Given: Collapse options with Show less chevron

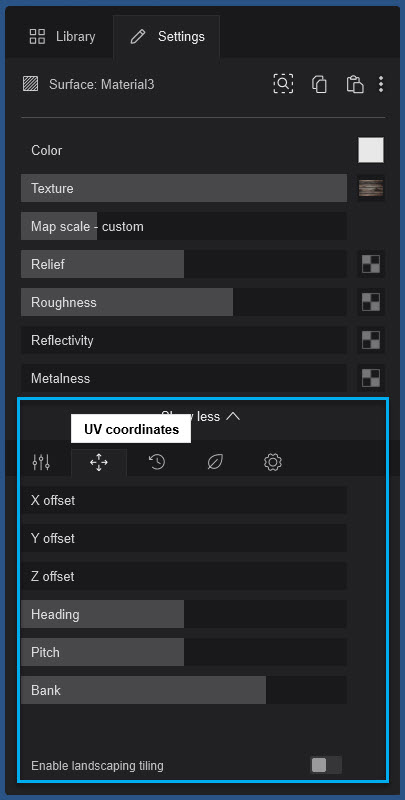Looking at the screenshot, I should pos(200,416).
